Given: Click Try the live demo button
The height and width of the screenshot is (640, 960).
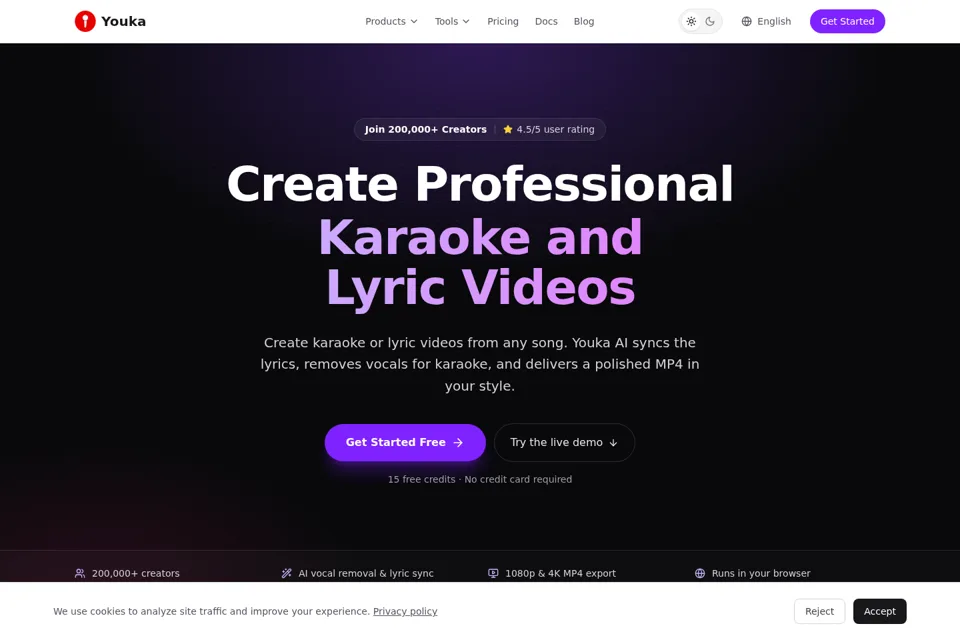Looking at the screenshot, I should coord(564,442).
